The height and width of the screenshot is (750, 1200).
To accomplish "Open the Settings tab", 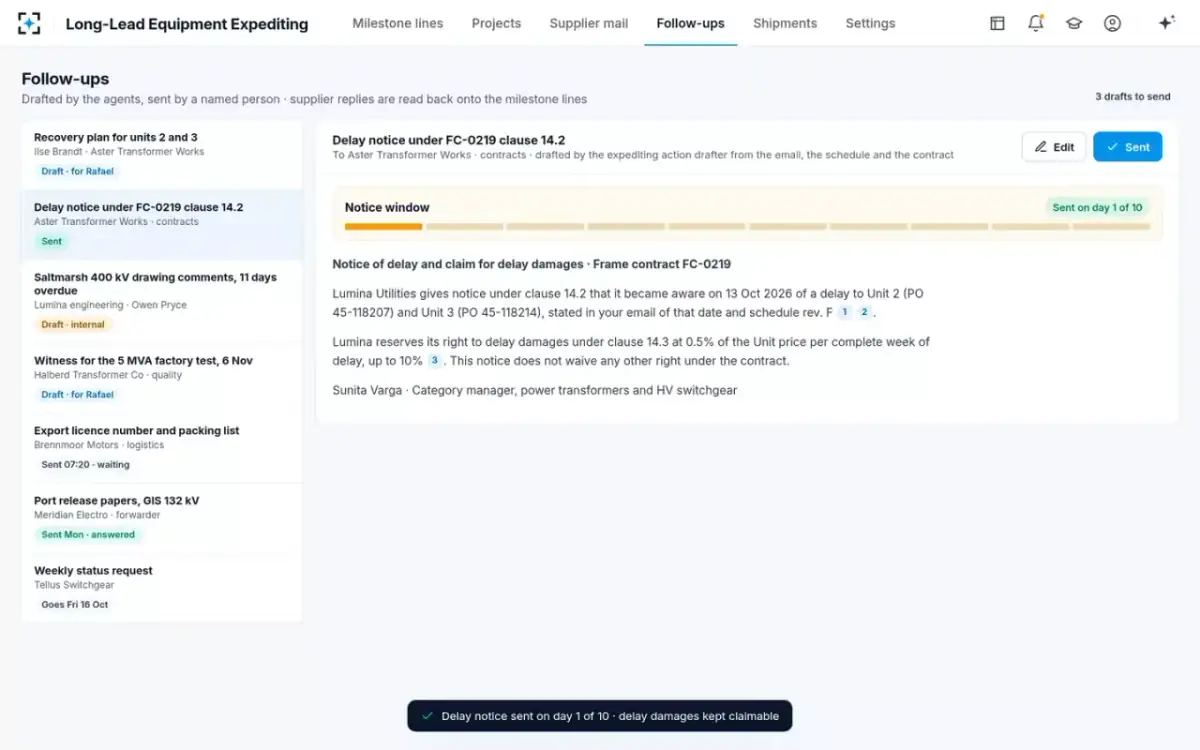I will pos(870,23).
